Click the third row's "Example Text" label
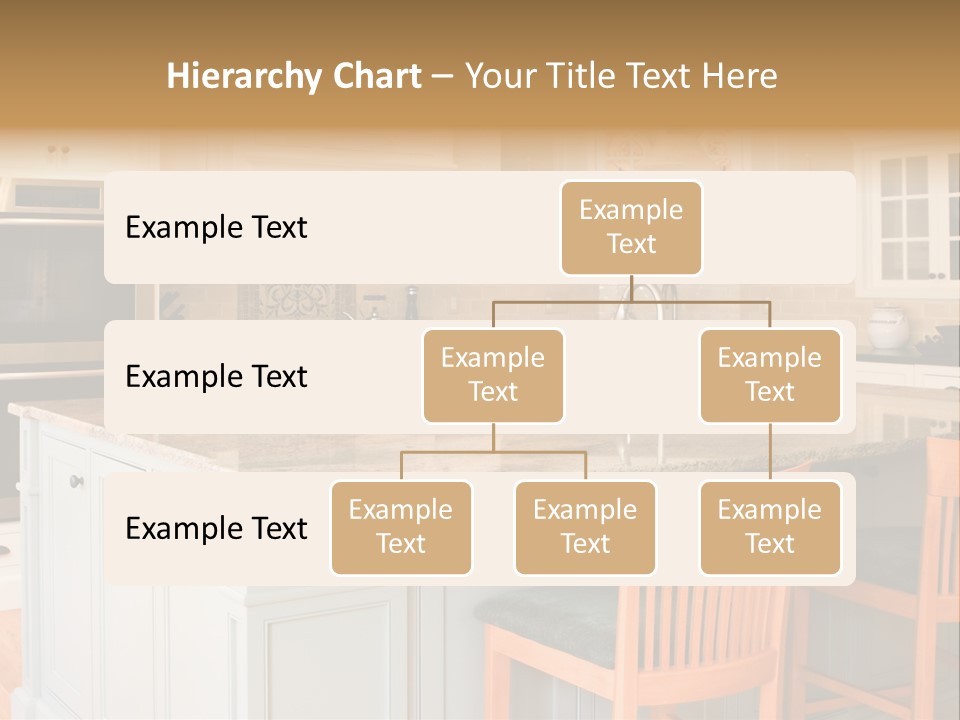Viewport: 960px width, 720px height. (x=216, y=528)
